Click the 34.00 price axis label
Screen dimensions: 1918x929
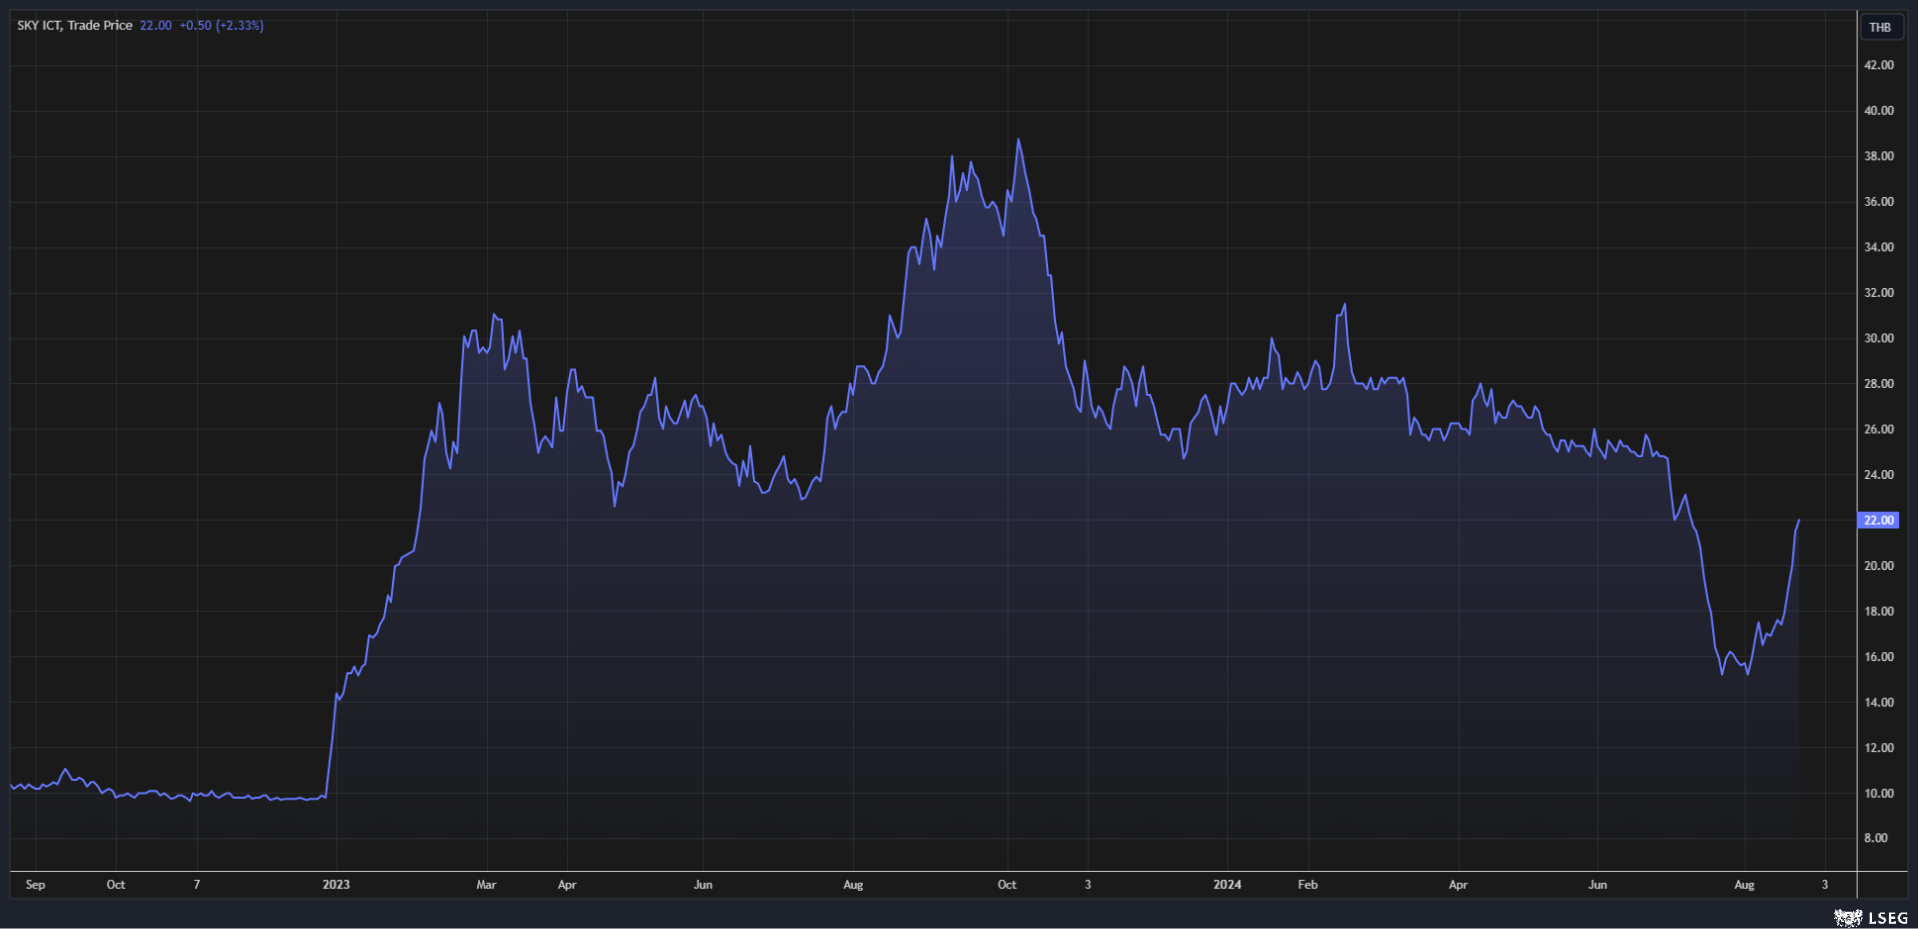1879,247
